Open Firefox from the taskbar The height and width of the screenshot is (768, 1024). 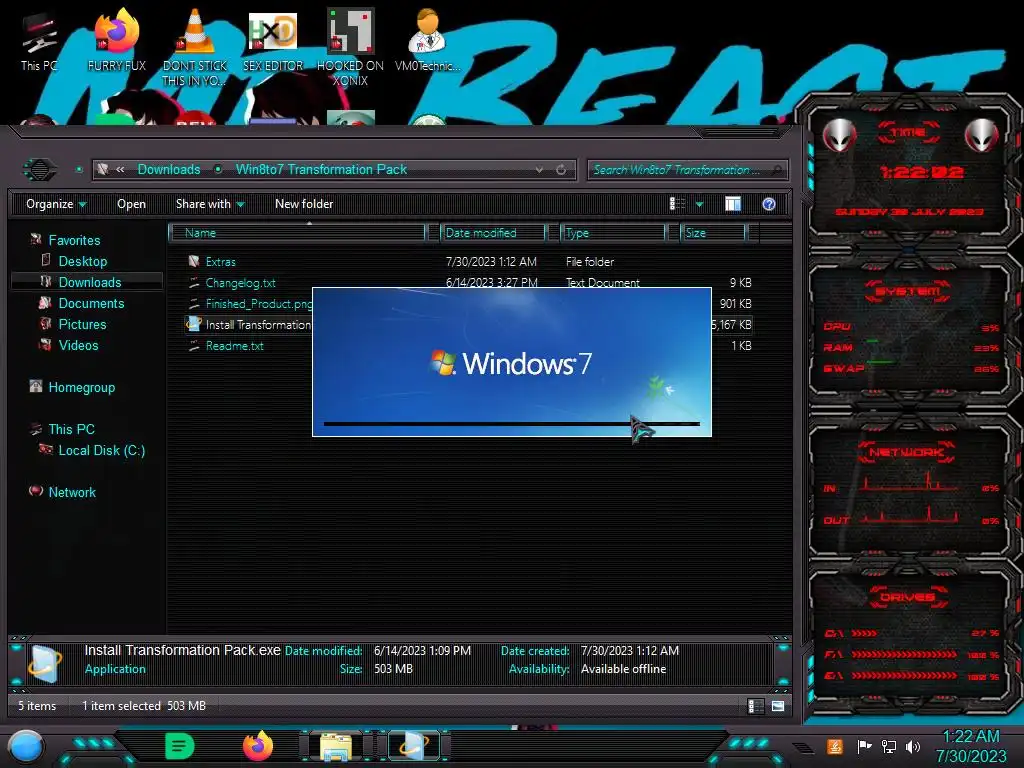[258, 746]
